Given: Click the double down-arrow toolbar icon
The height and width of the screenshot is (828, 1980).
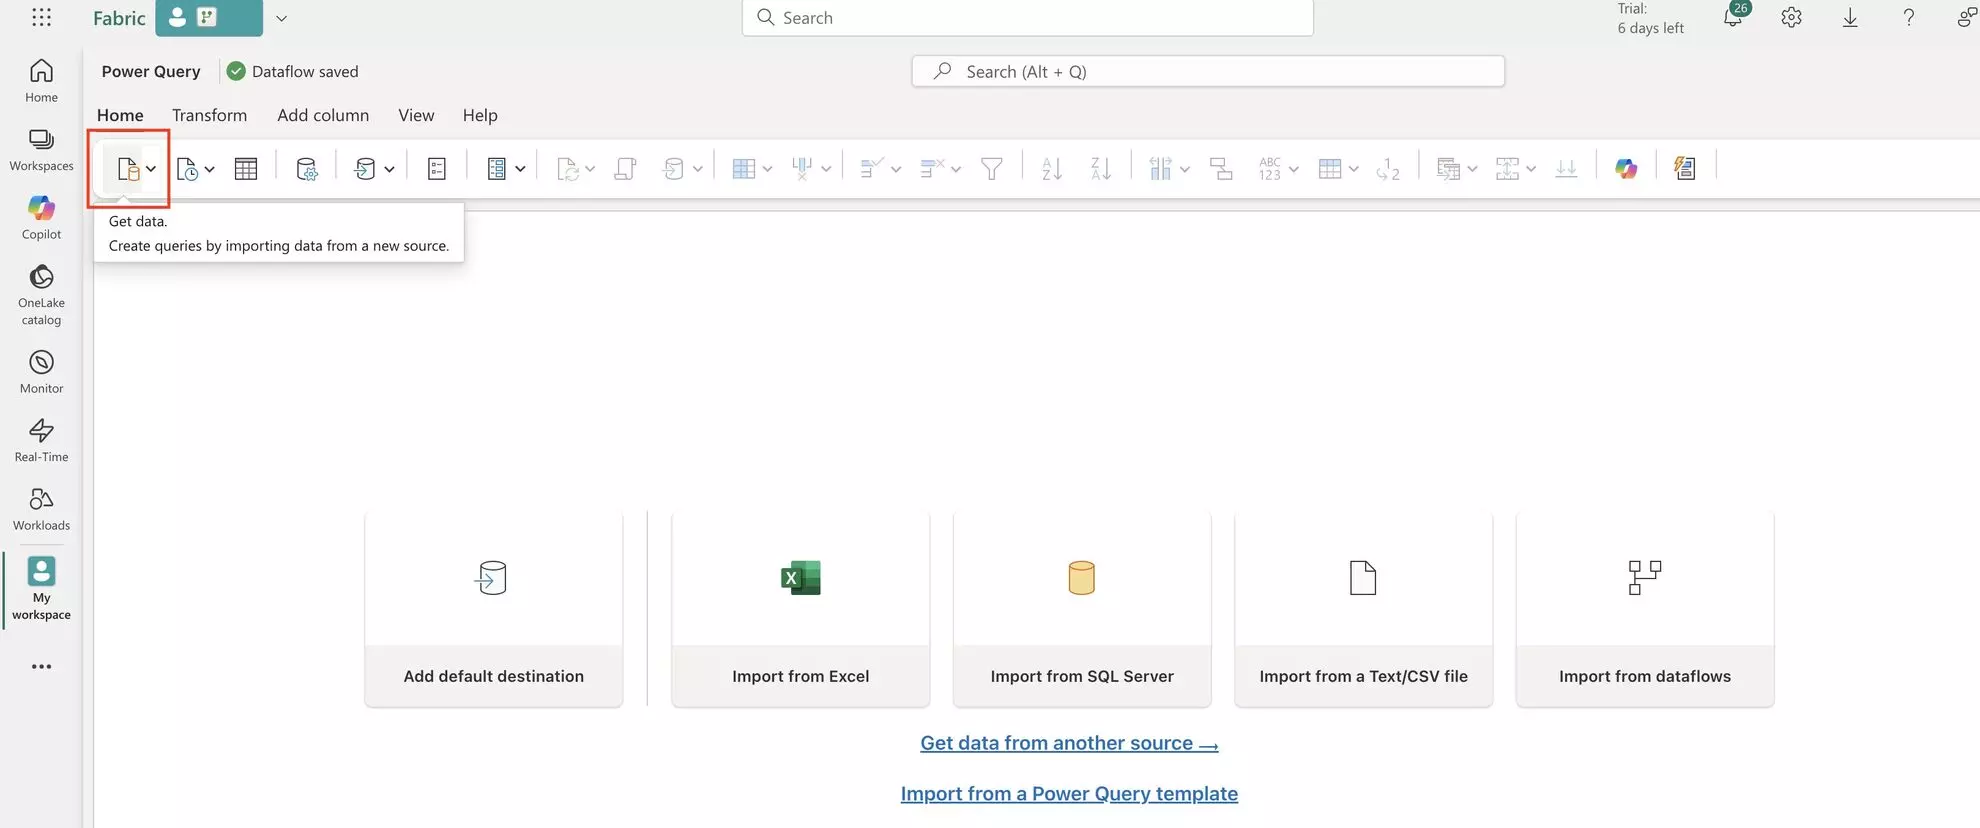Looking at the screenshot, I should tap(1566, 169).
